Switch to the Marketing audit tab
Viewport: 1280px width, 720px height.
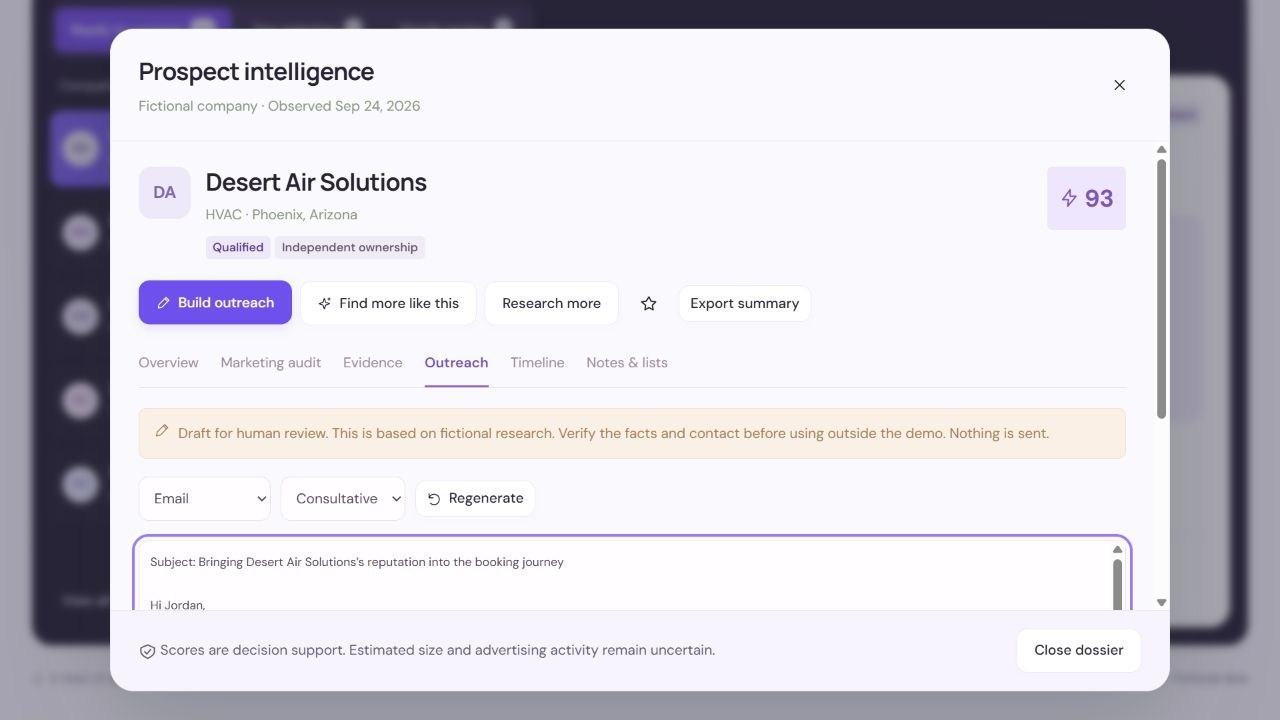271,362
